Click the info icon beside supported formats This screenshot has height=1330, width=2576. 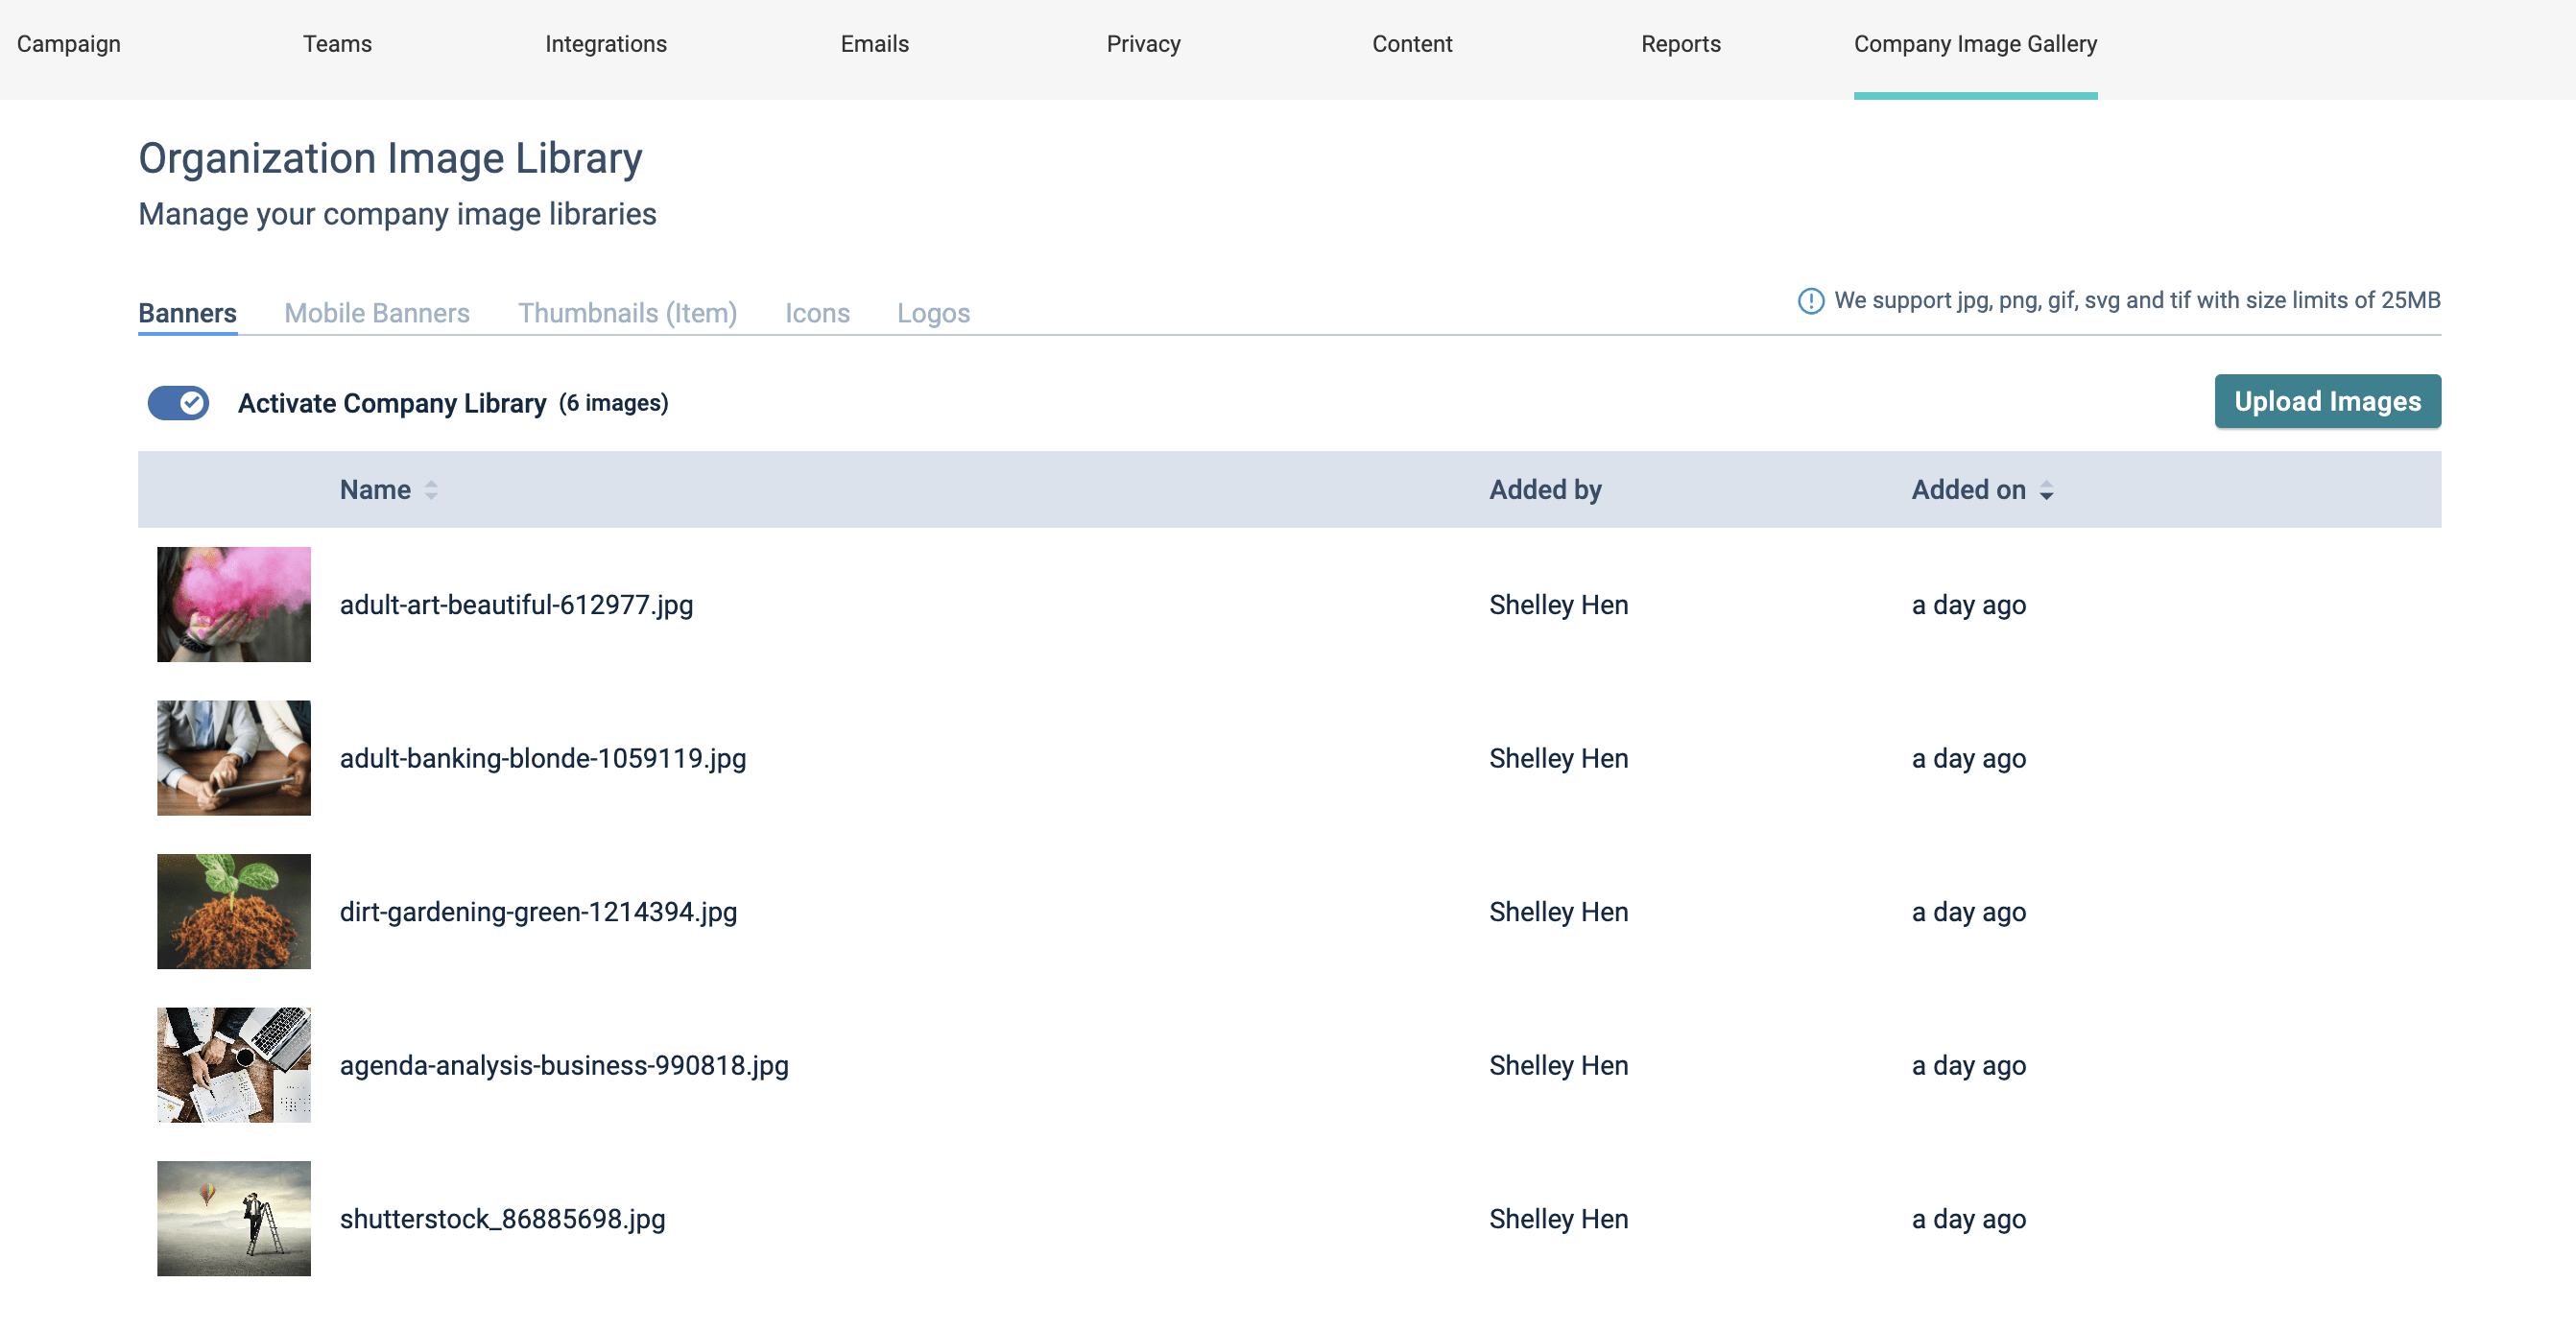point(1810,301)
